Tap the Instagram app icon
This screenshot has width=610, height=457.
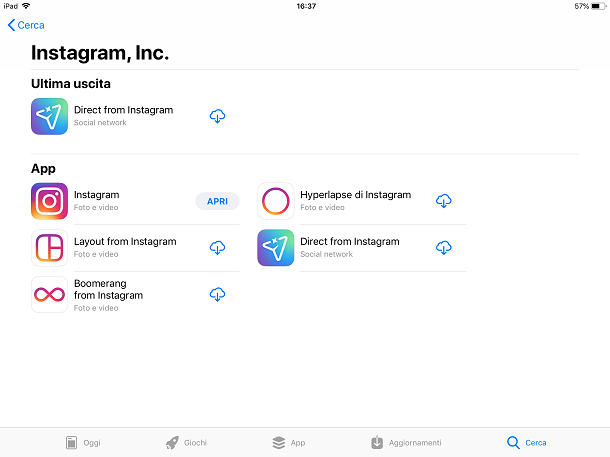tap(49, 201)
